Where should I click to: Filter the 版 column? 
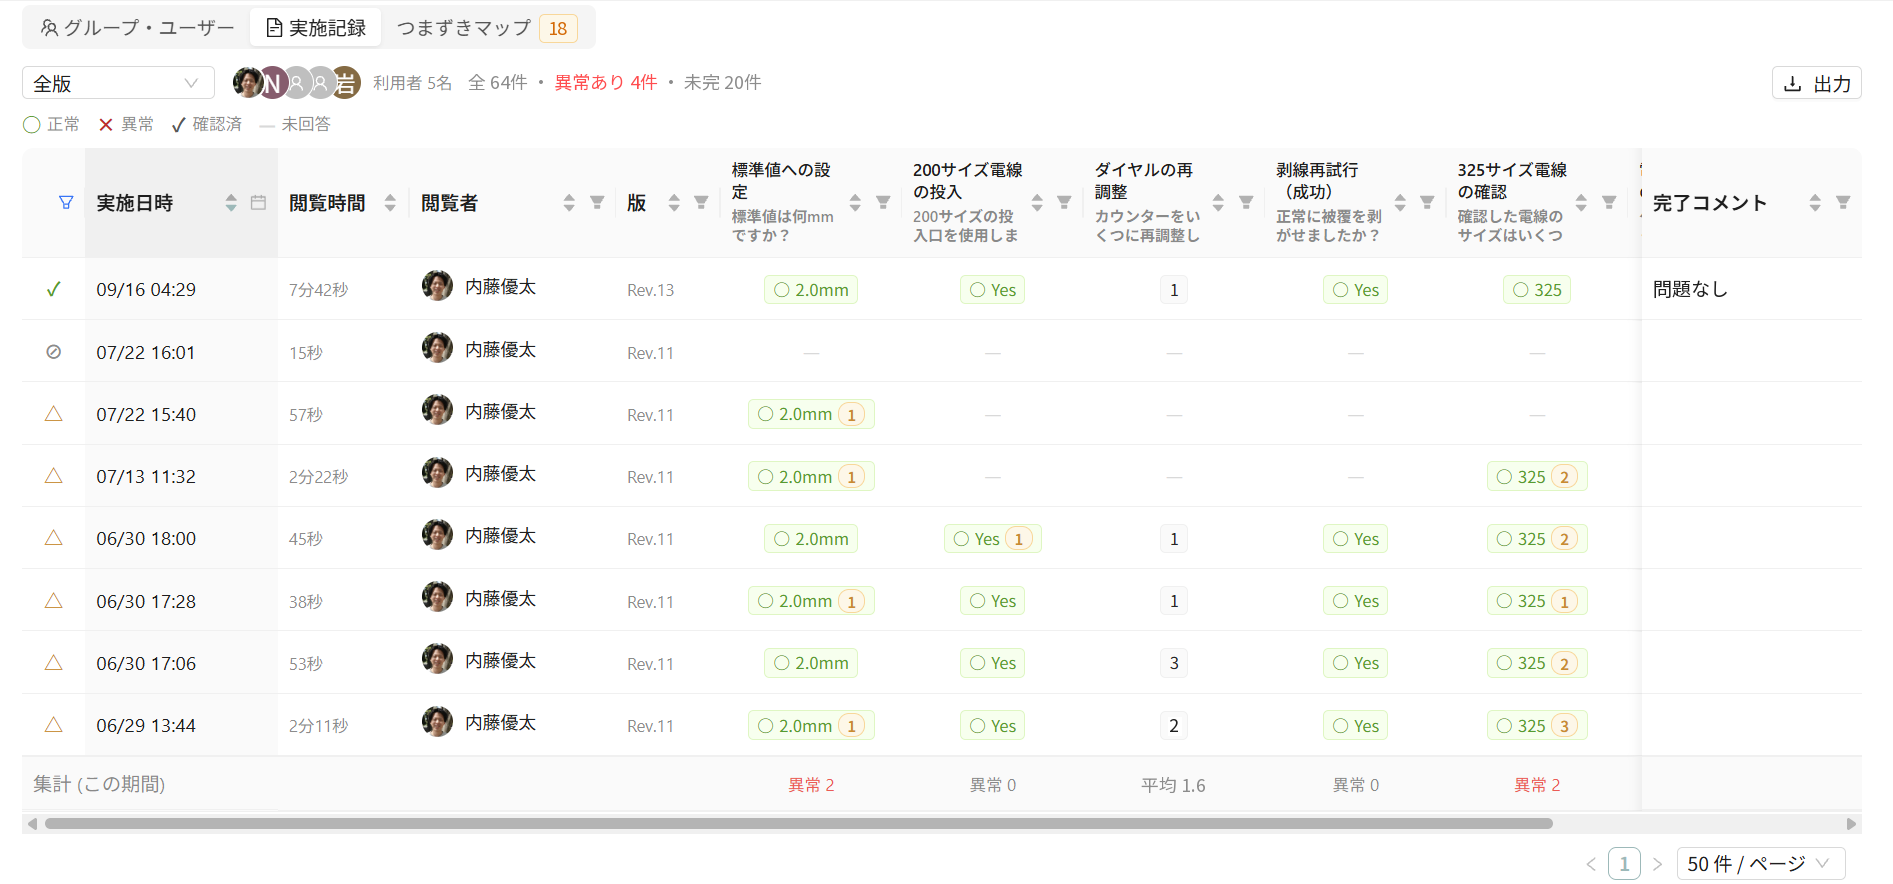pos(701,203)
